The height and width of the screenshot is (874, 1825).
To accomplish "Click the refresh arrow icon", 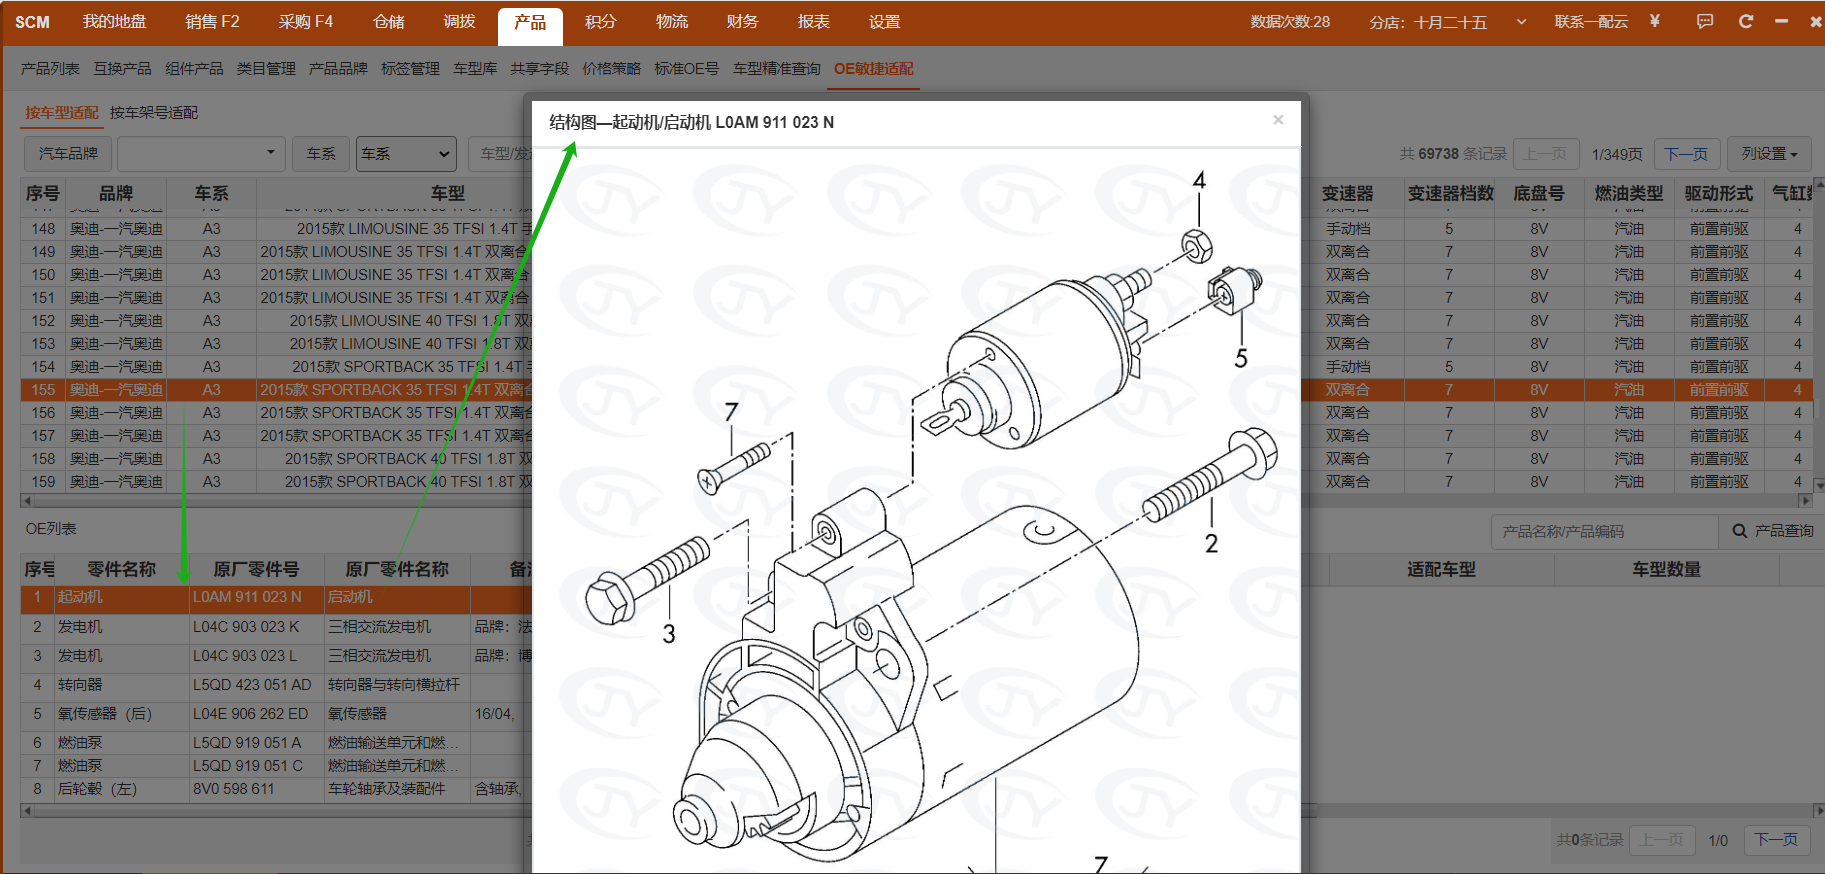I will [x=1746, y=21].
